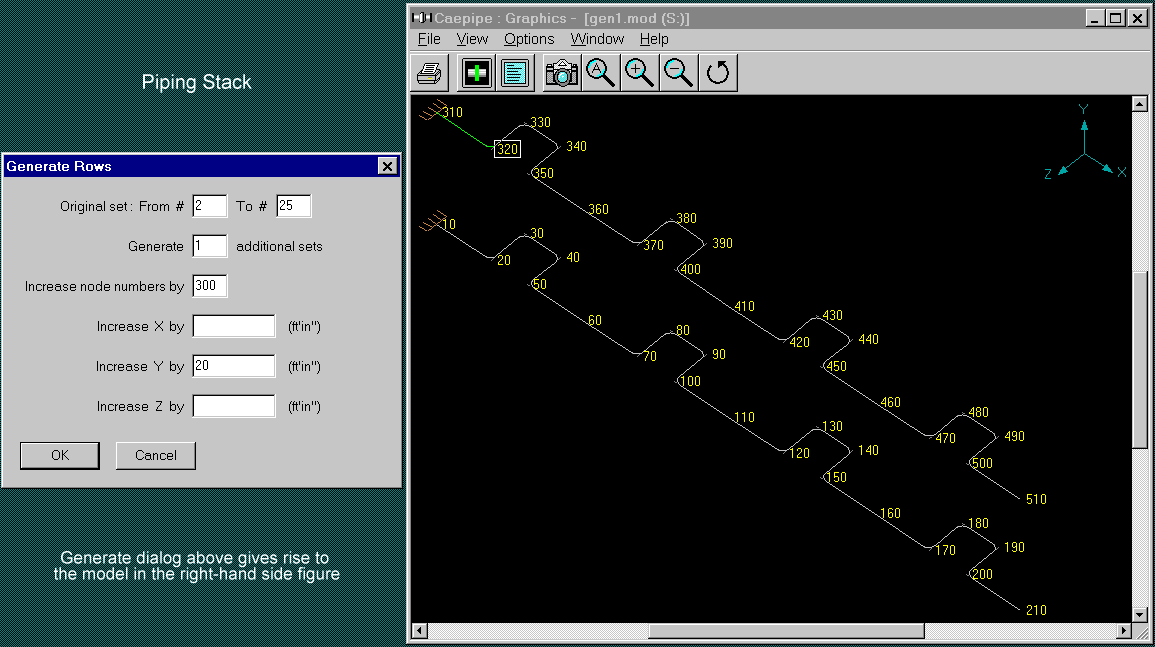
Task: Click the Generate additional sets field
Action: (x=209, y=246)
